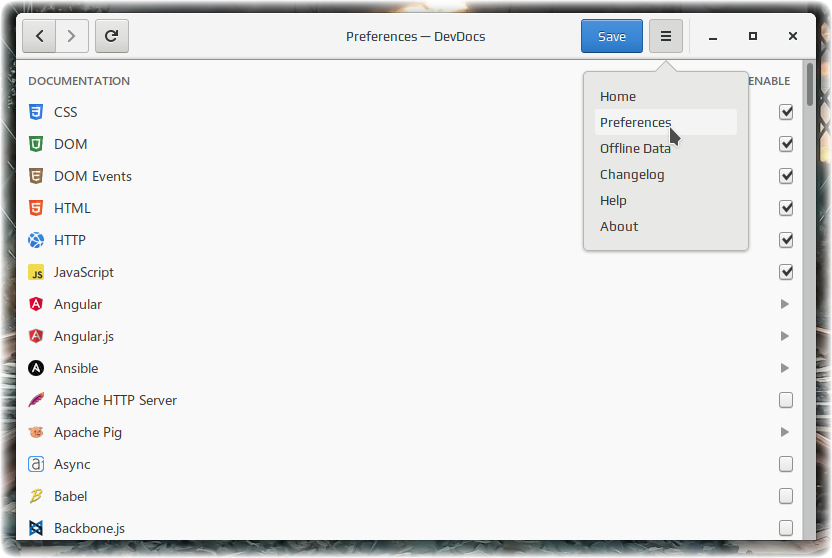This screenshot has height=558, width=832.
Task: Open About from the popup menu
Action: (665, 226)
